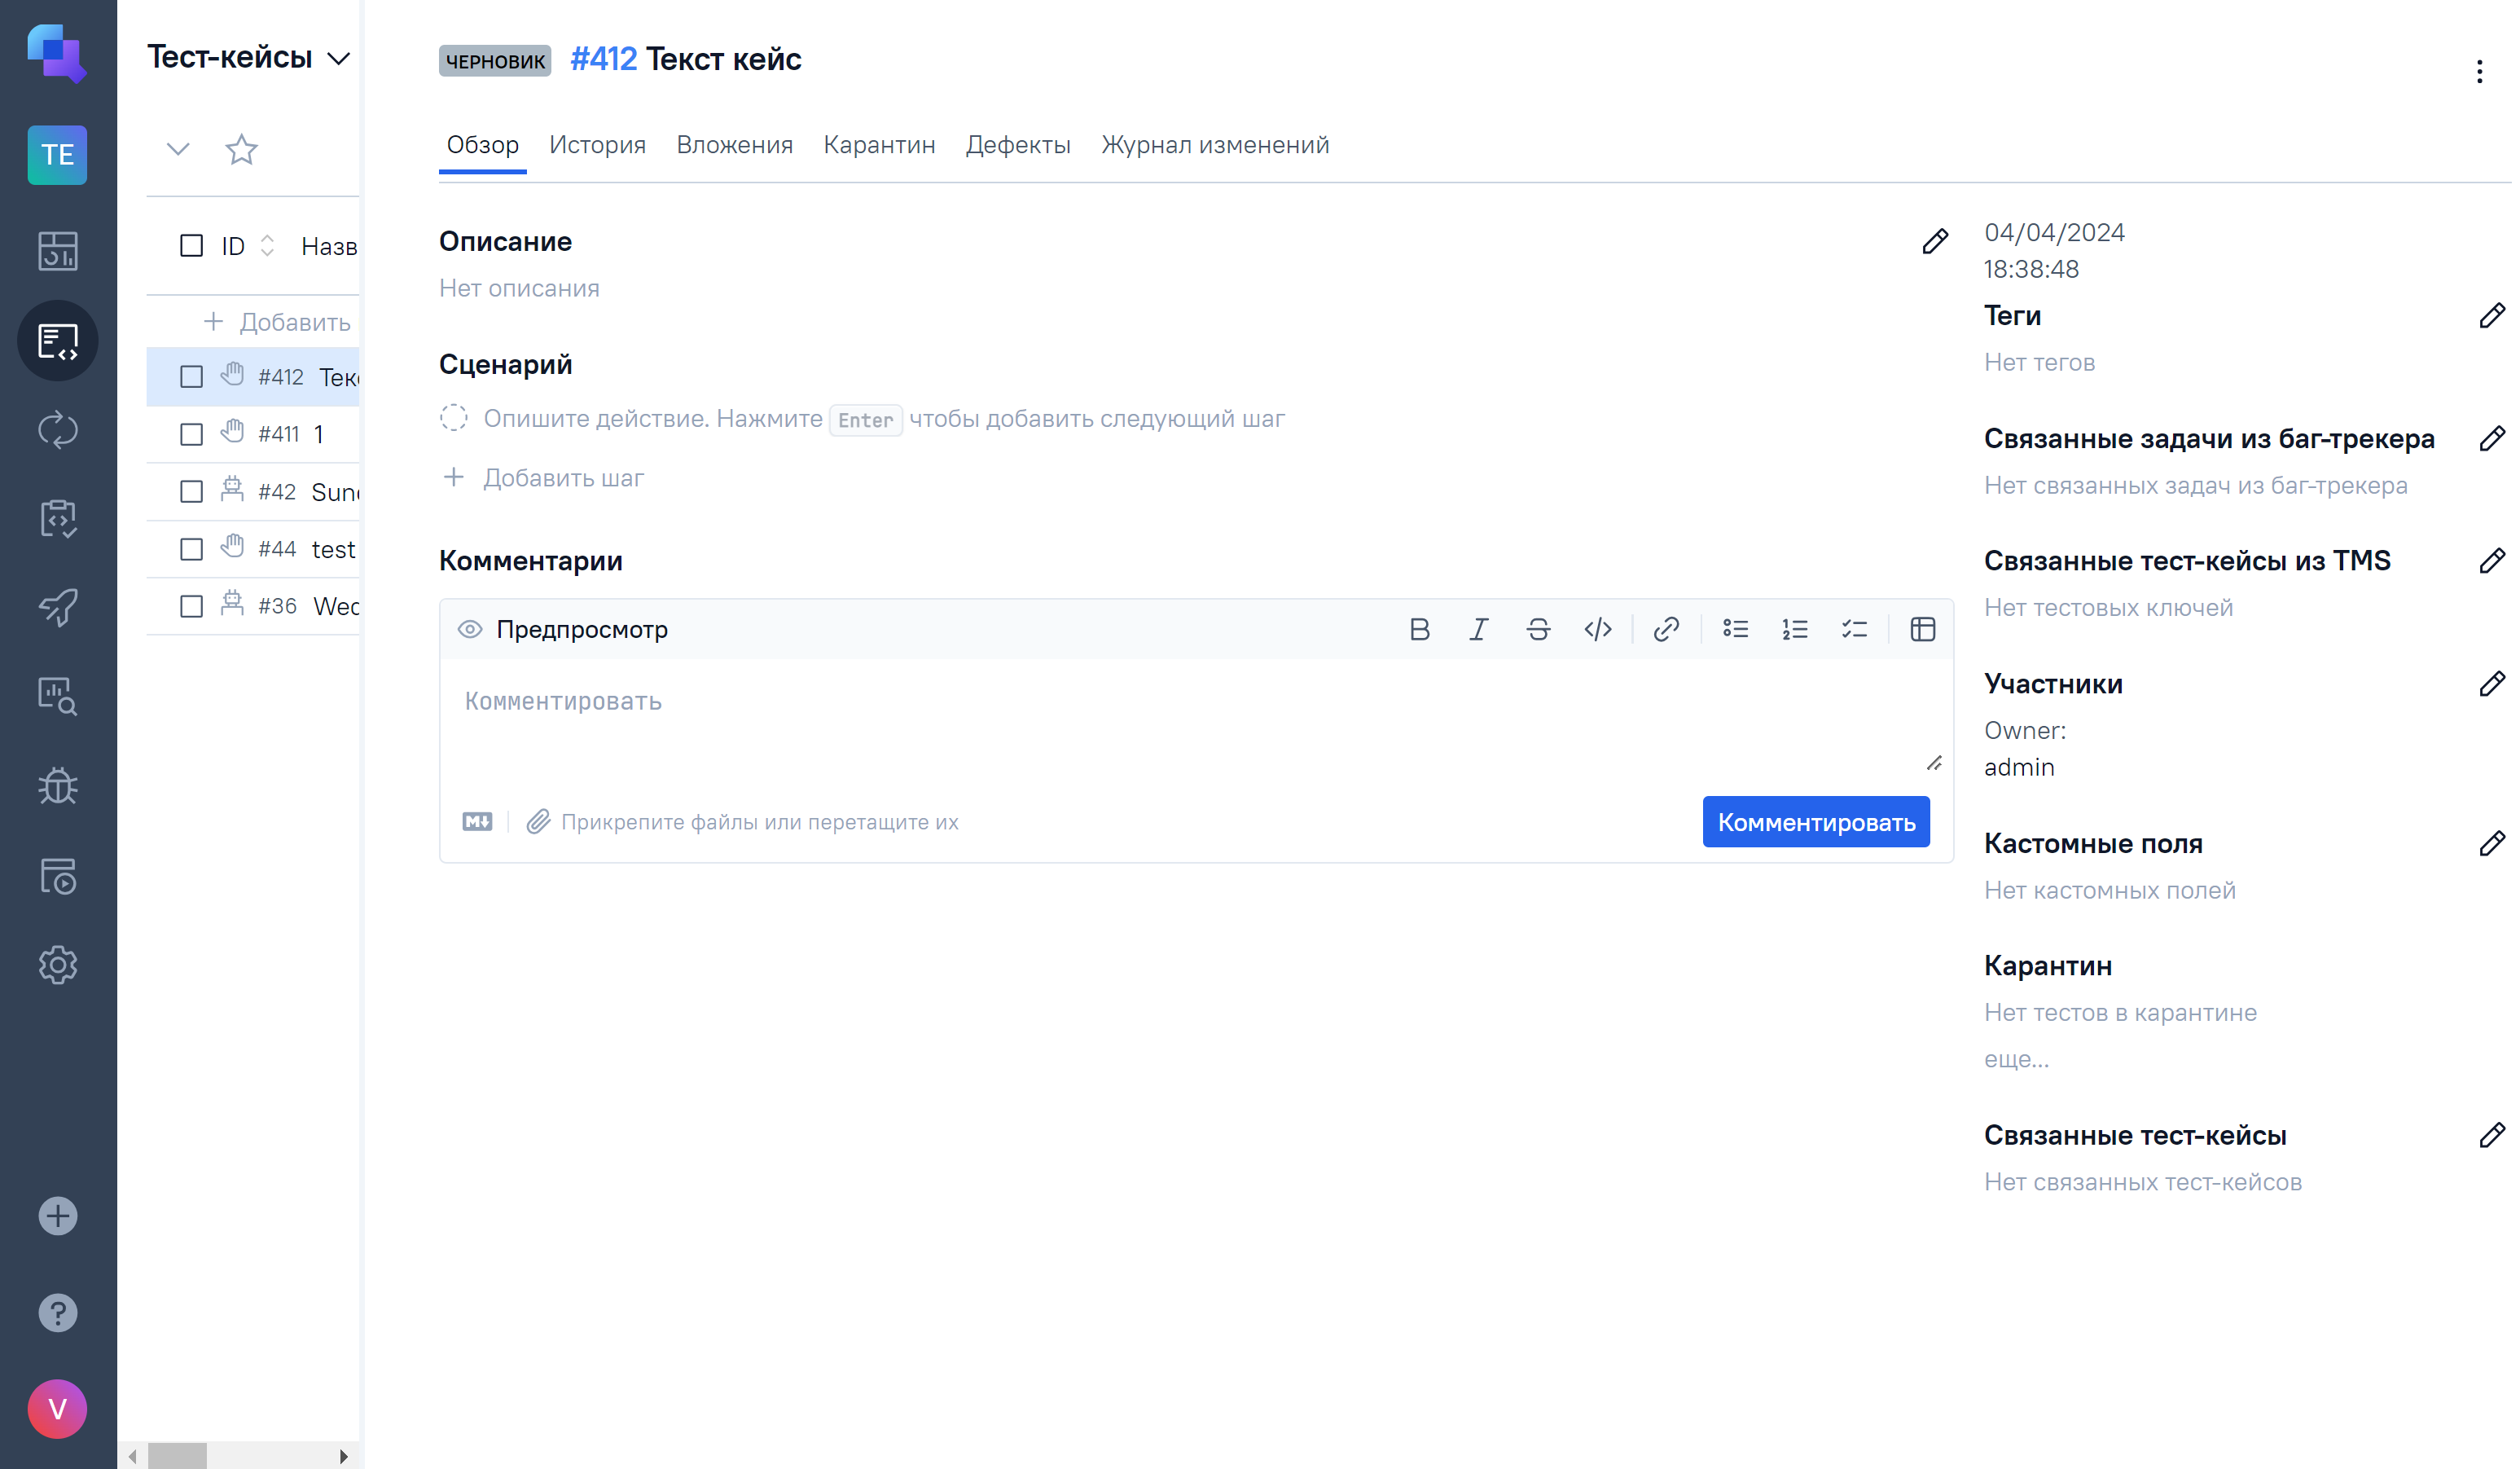The height and width of the screenshot is (1469, 2520).
Task: Insert a table in the comment editor
Action: point(1922,629)
